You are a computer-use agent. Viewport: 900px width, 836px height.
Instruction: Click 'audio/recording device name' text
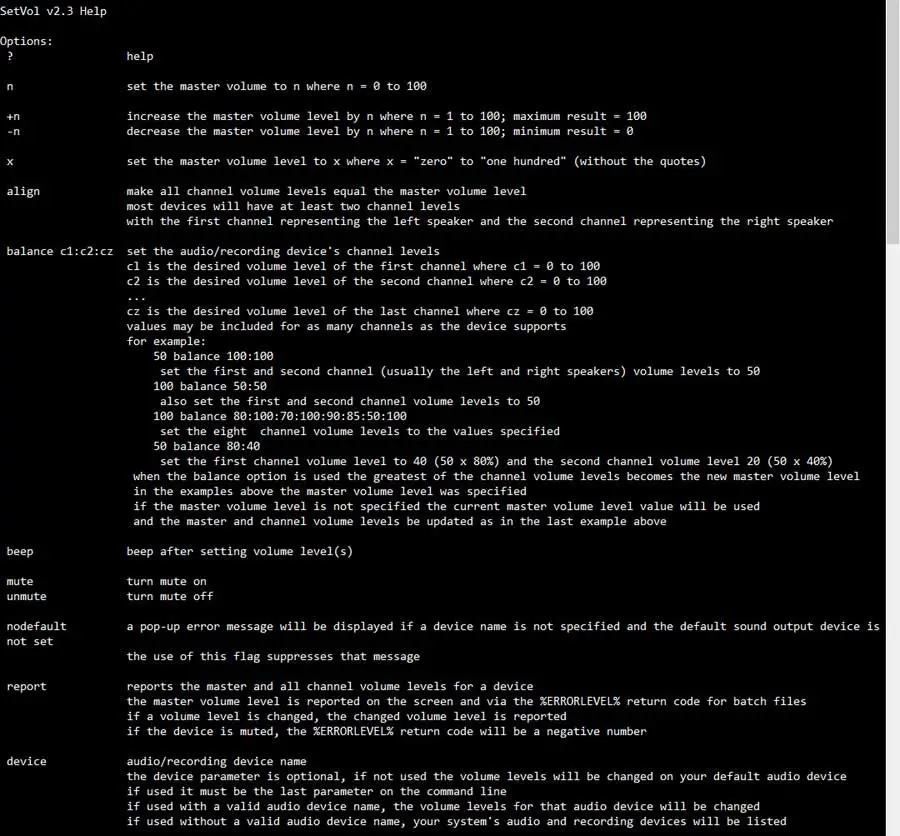tap(216, 761)
